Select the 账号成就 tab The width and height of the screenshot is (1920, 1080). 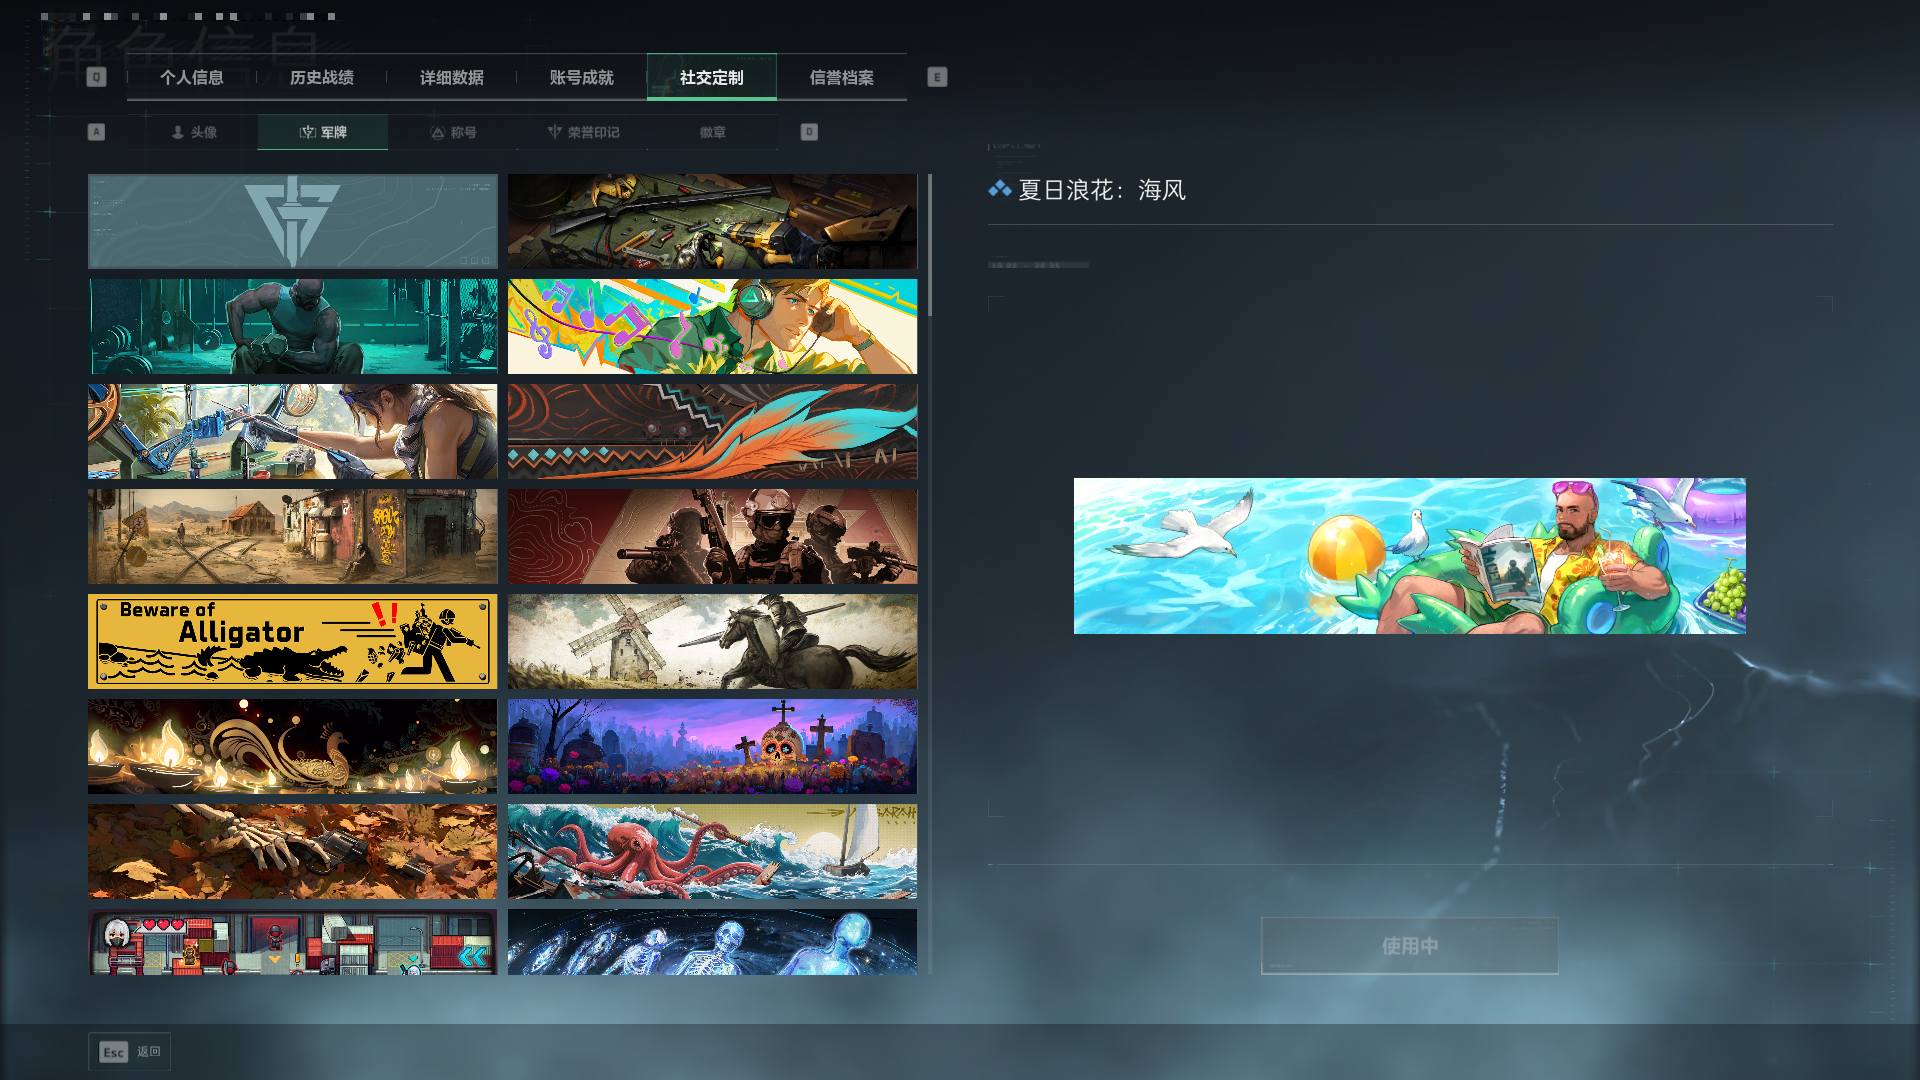pyautogui.click(x=582, y=77)
